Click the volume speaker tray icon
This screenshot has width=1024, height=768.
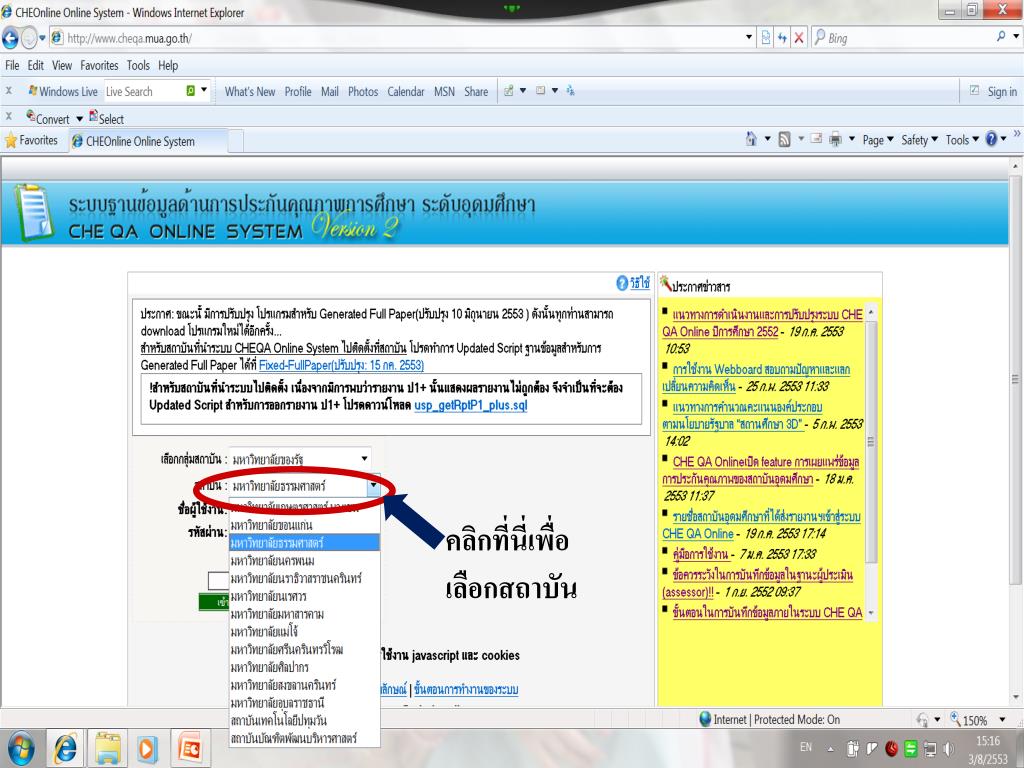948,748
